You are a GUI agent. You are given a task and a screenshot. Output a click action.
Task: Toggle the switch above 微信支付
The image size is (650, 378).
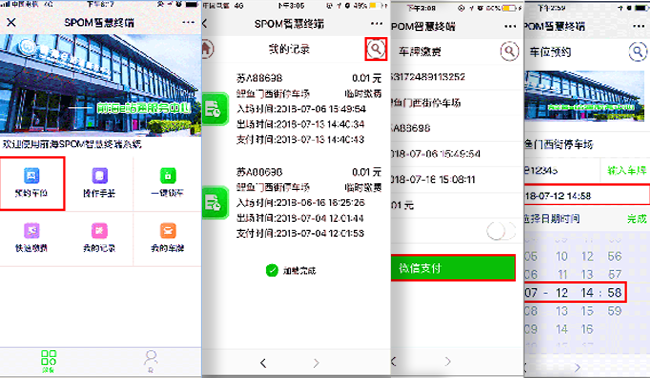(501, 231)
